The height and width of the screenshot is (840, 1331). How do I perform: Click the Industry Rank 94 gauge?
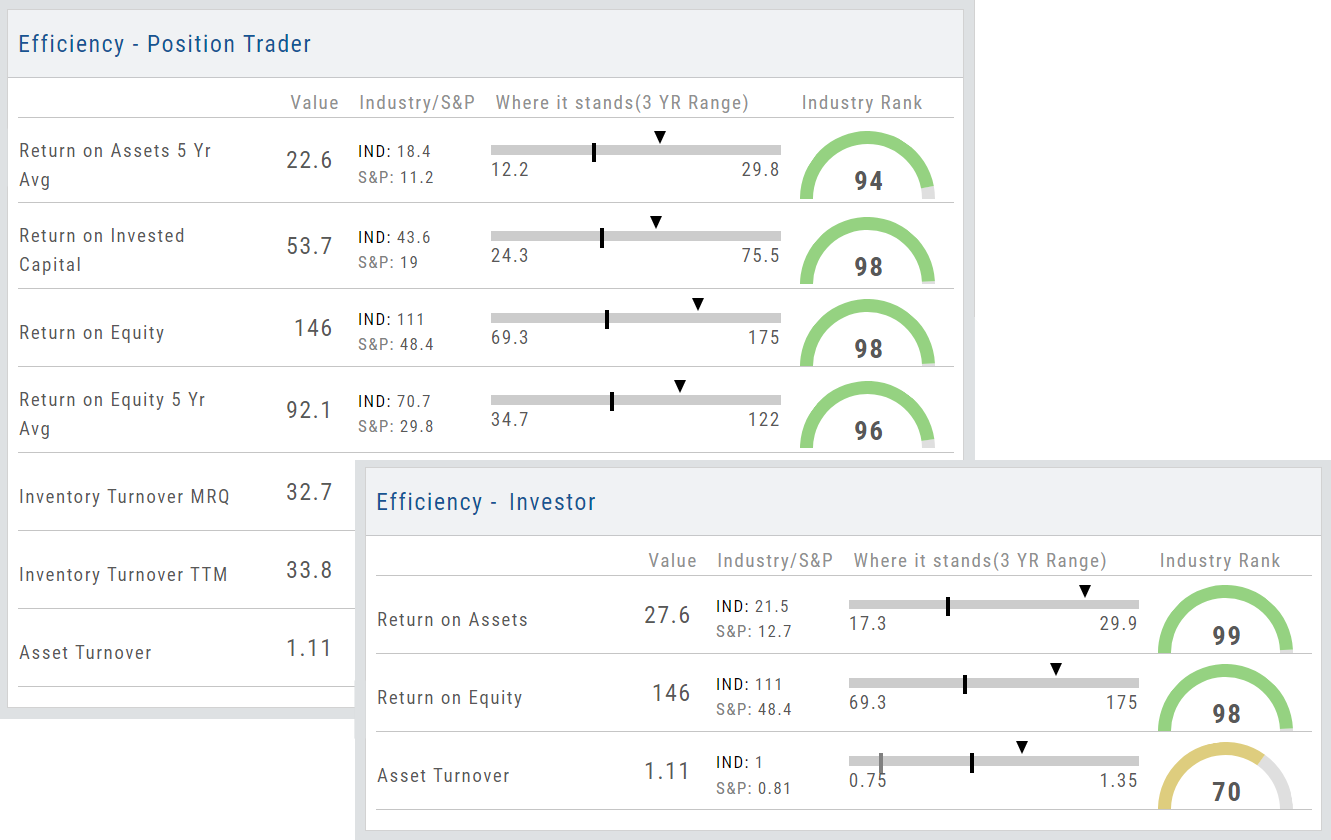pos(867,165)
